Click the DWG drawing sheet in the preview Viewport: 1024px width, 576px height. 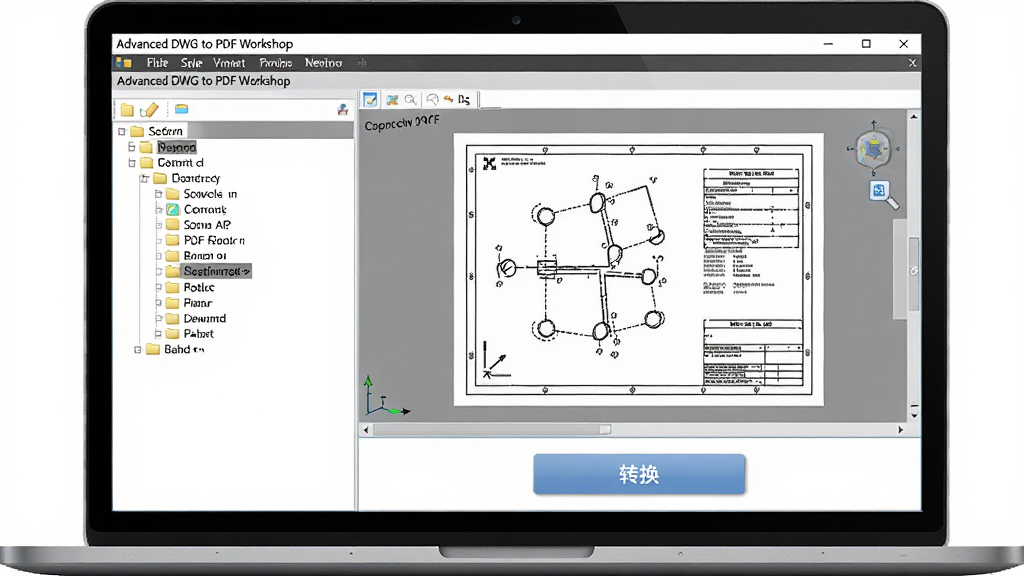tap(639, 270)
